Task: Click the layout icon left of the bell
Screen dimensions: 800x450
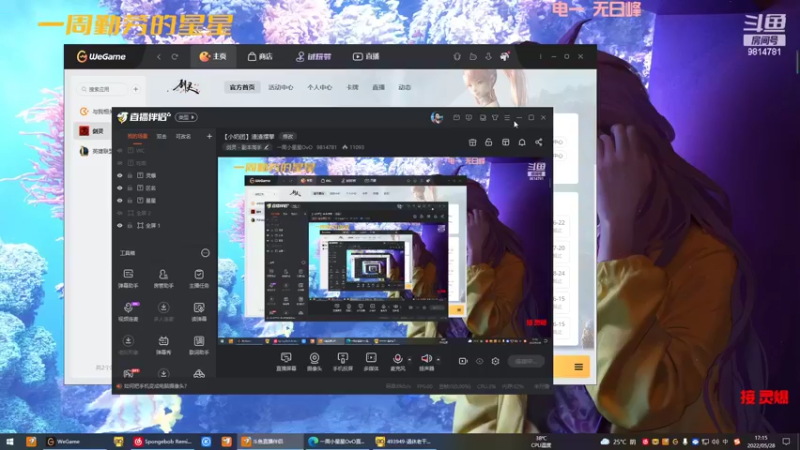Action: 506,142
